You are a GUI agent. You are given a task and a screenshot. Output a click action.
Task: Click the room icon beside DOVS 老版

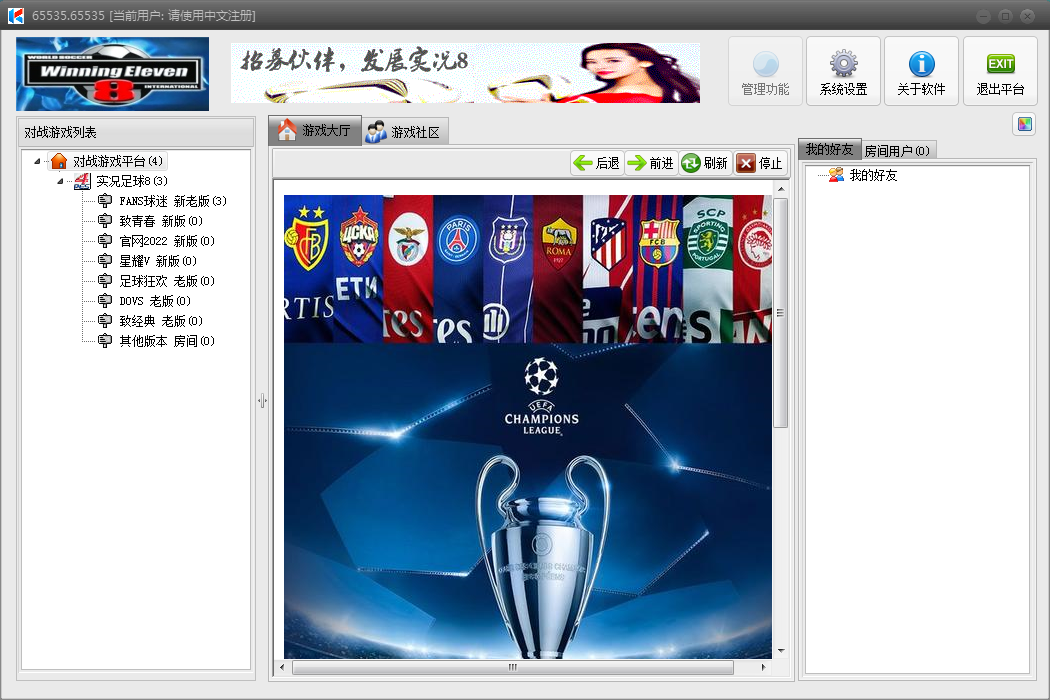[105, 301]
